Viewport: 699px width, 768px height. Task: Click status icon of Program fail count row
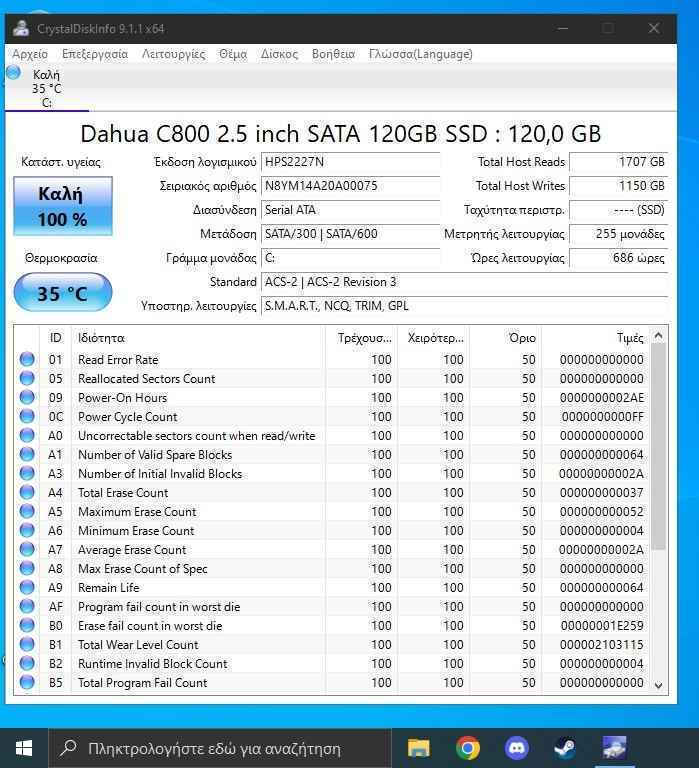click(27, 606)
